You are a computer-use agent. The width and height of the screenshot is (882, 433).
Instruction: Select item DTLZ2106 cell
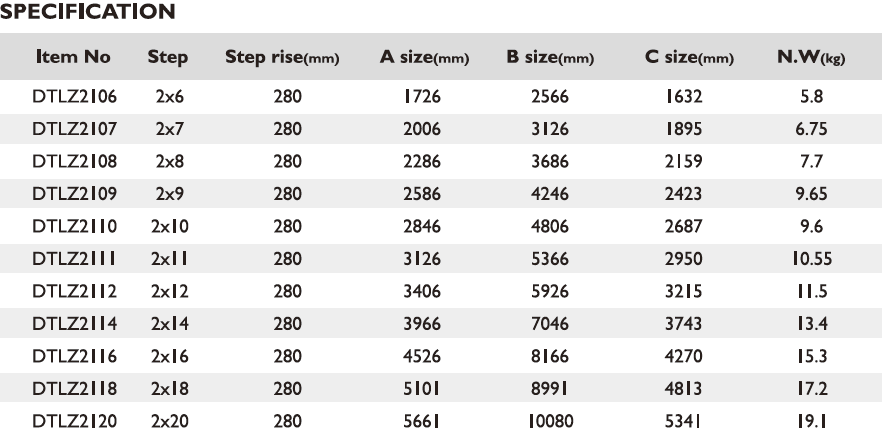(x=74, y=97)
